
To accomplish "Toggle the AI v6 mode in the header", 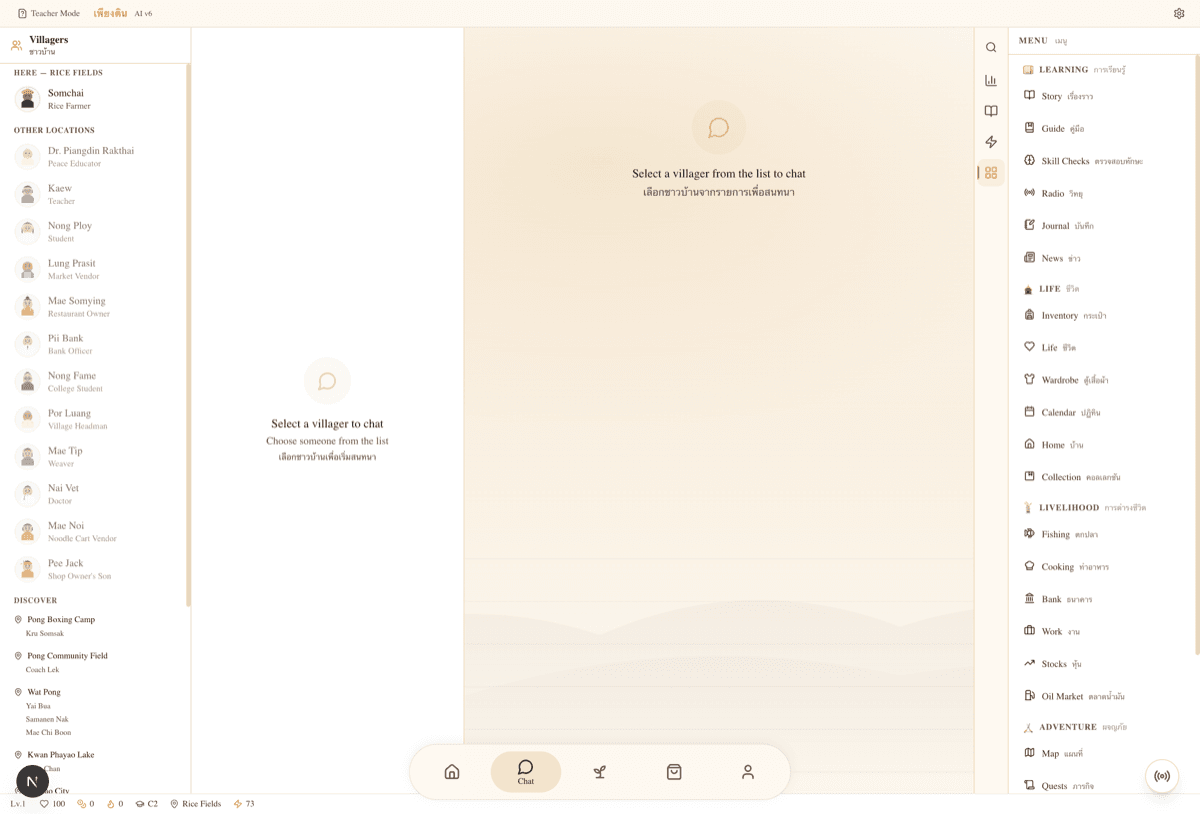I will coord(141,13).
